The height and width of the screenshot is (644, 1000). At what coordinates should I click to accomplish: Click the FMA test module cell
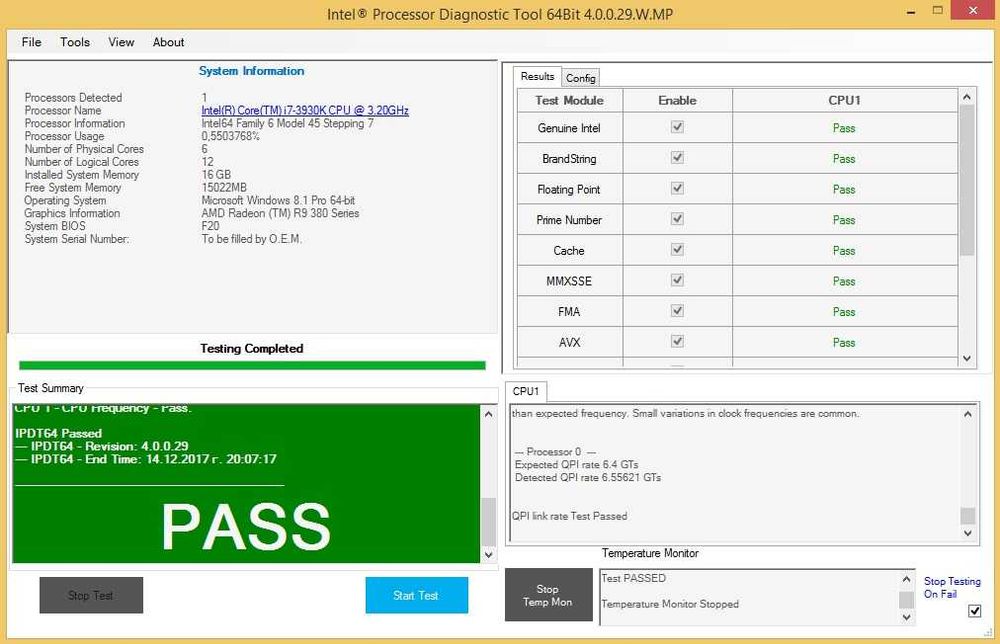(x=570, y=312)
